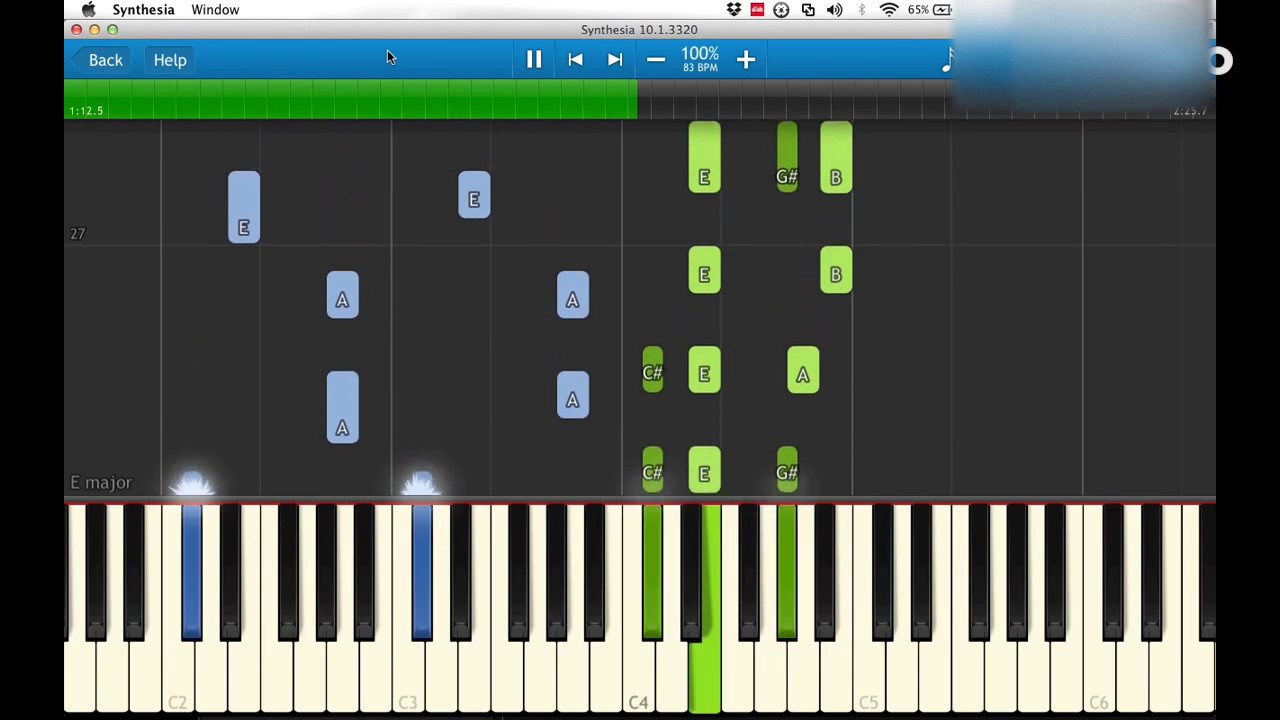Click the 65% battery indicator
The height and width of the screenshot is (720, 1280).
pos(929,10)
